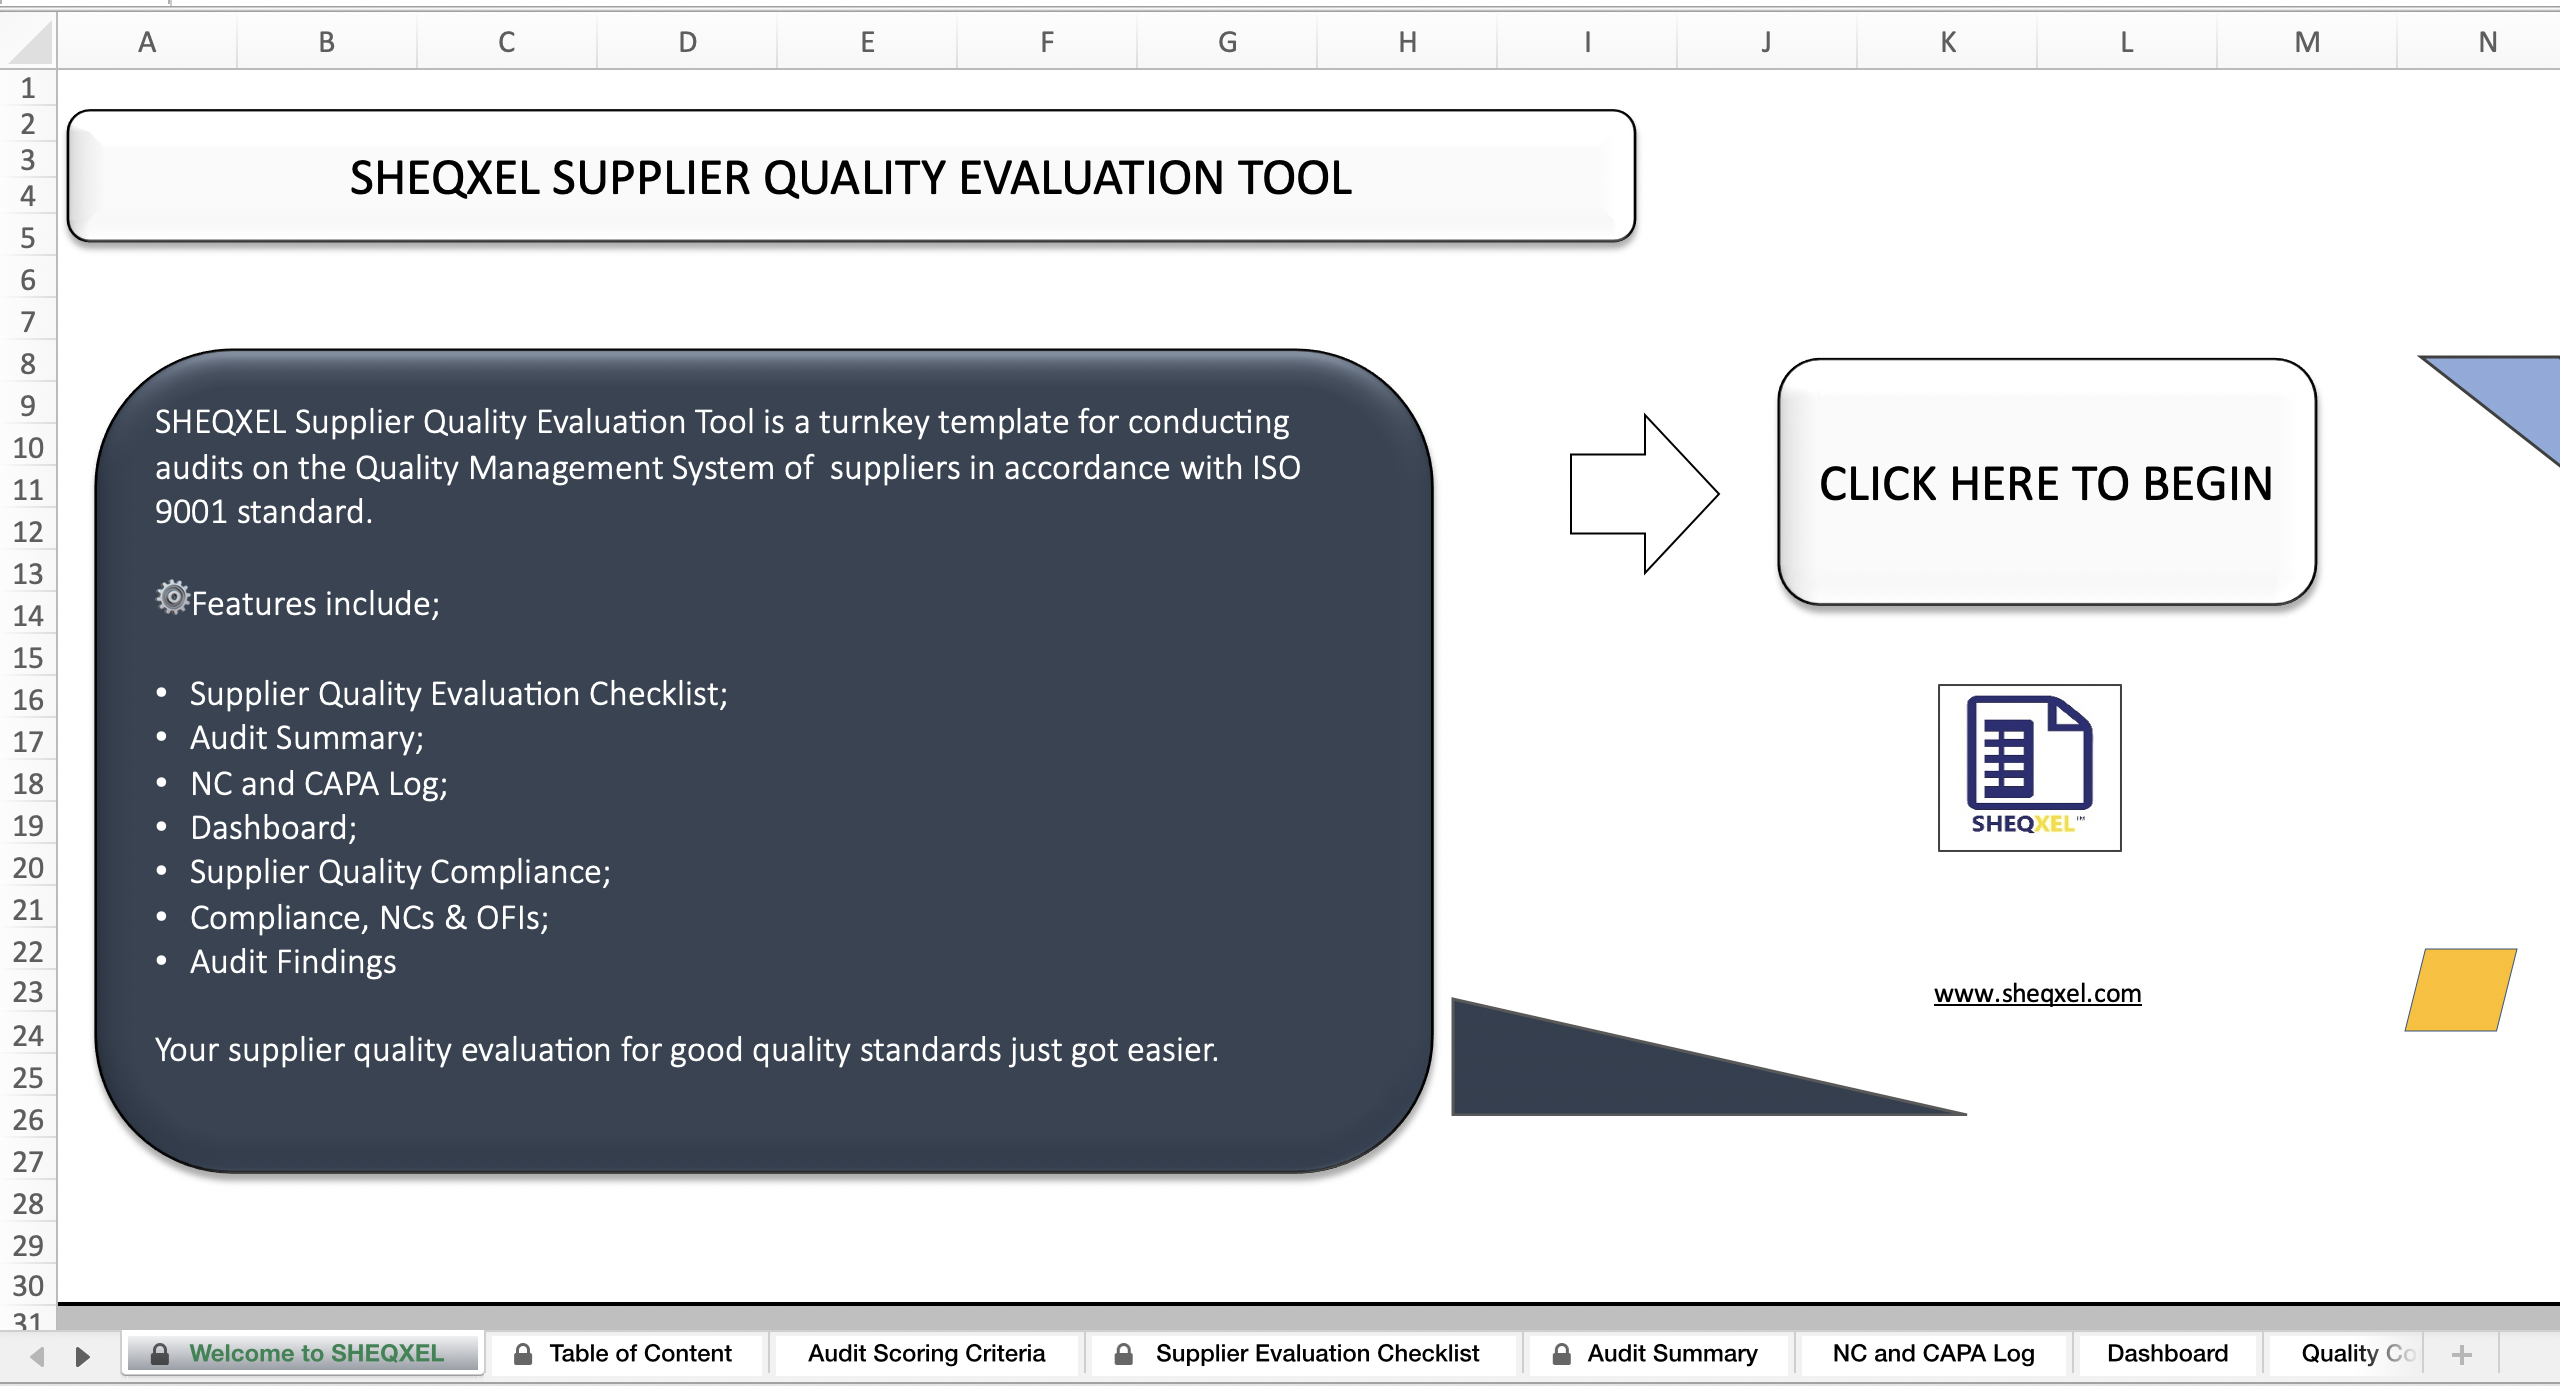Go to the previous sheet tabs with left arrow
Viewport: 2560px width, 1386px height.
(x=37, y=1356)
